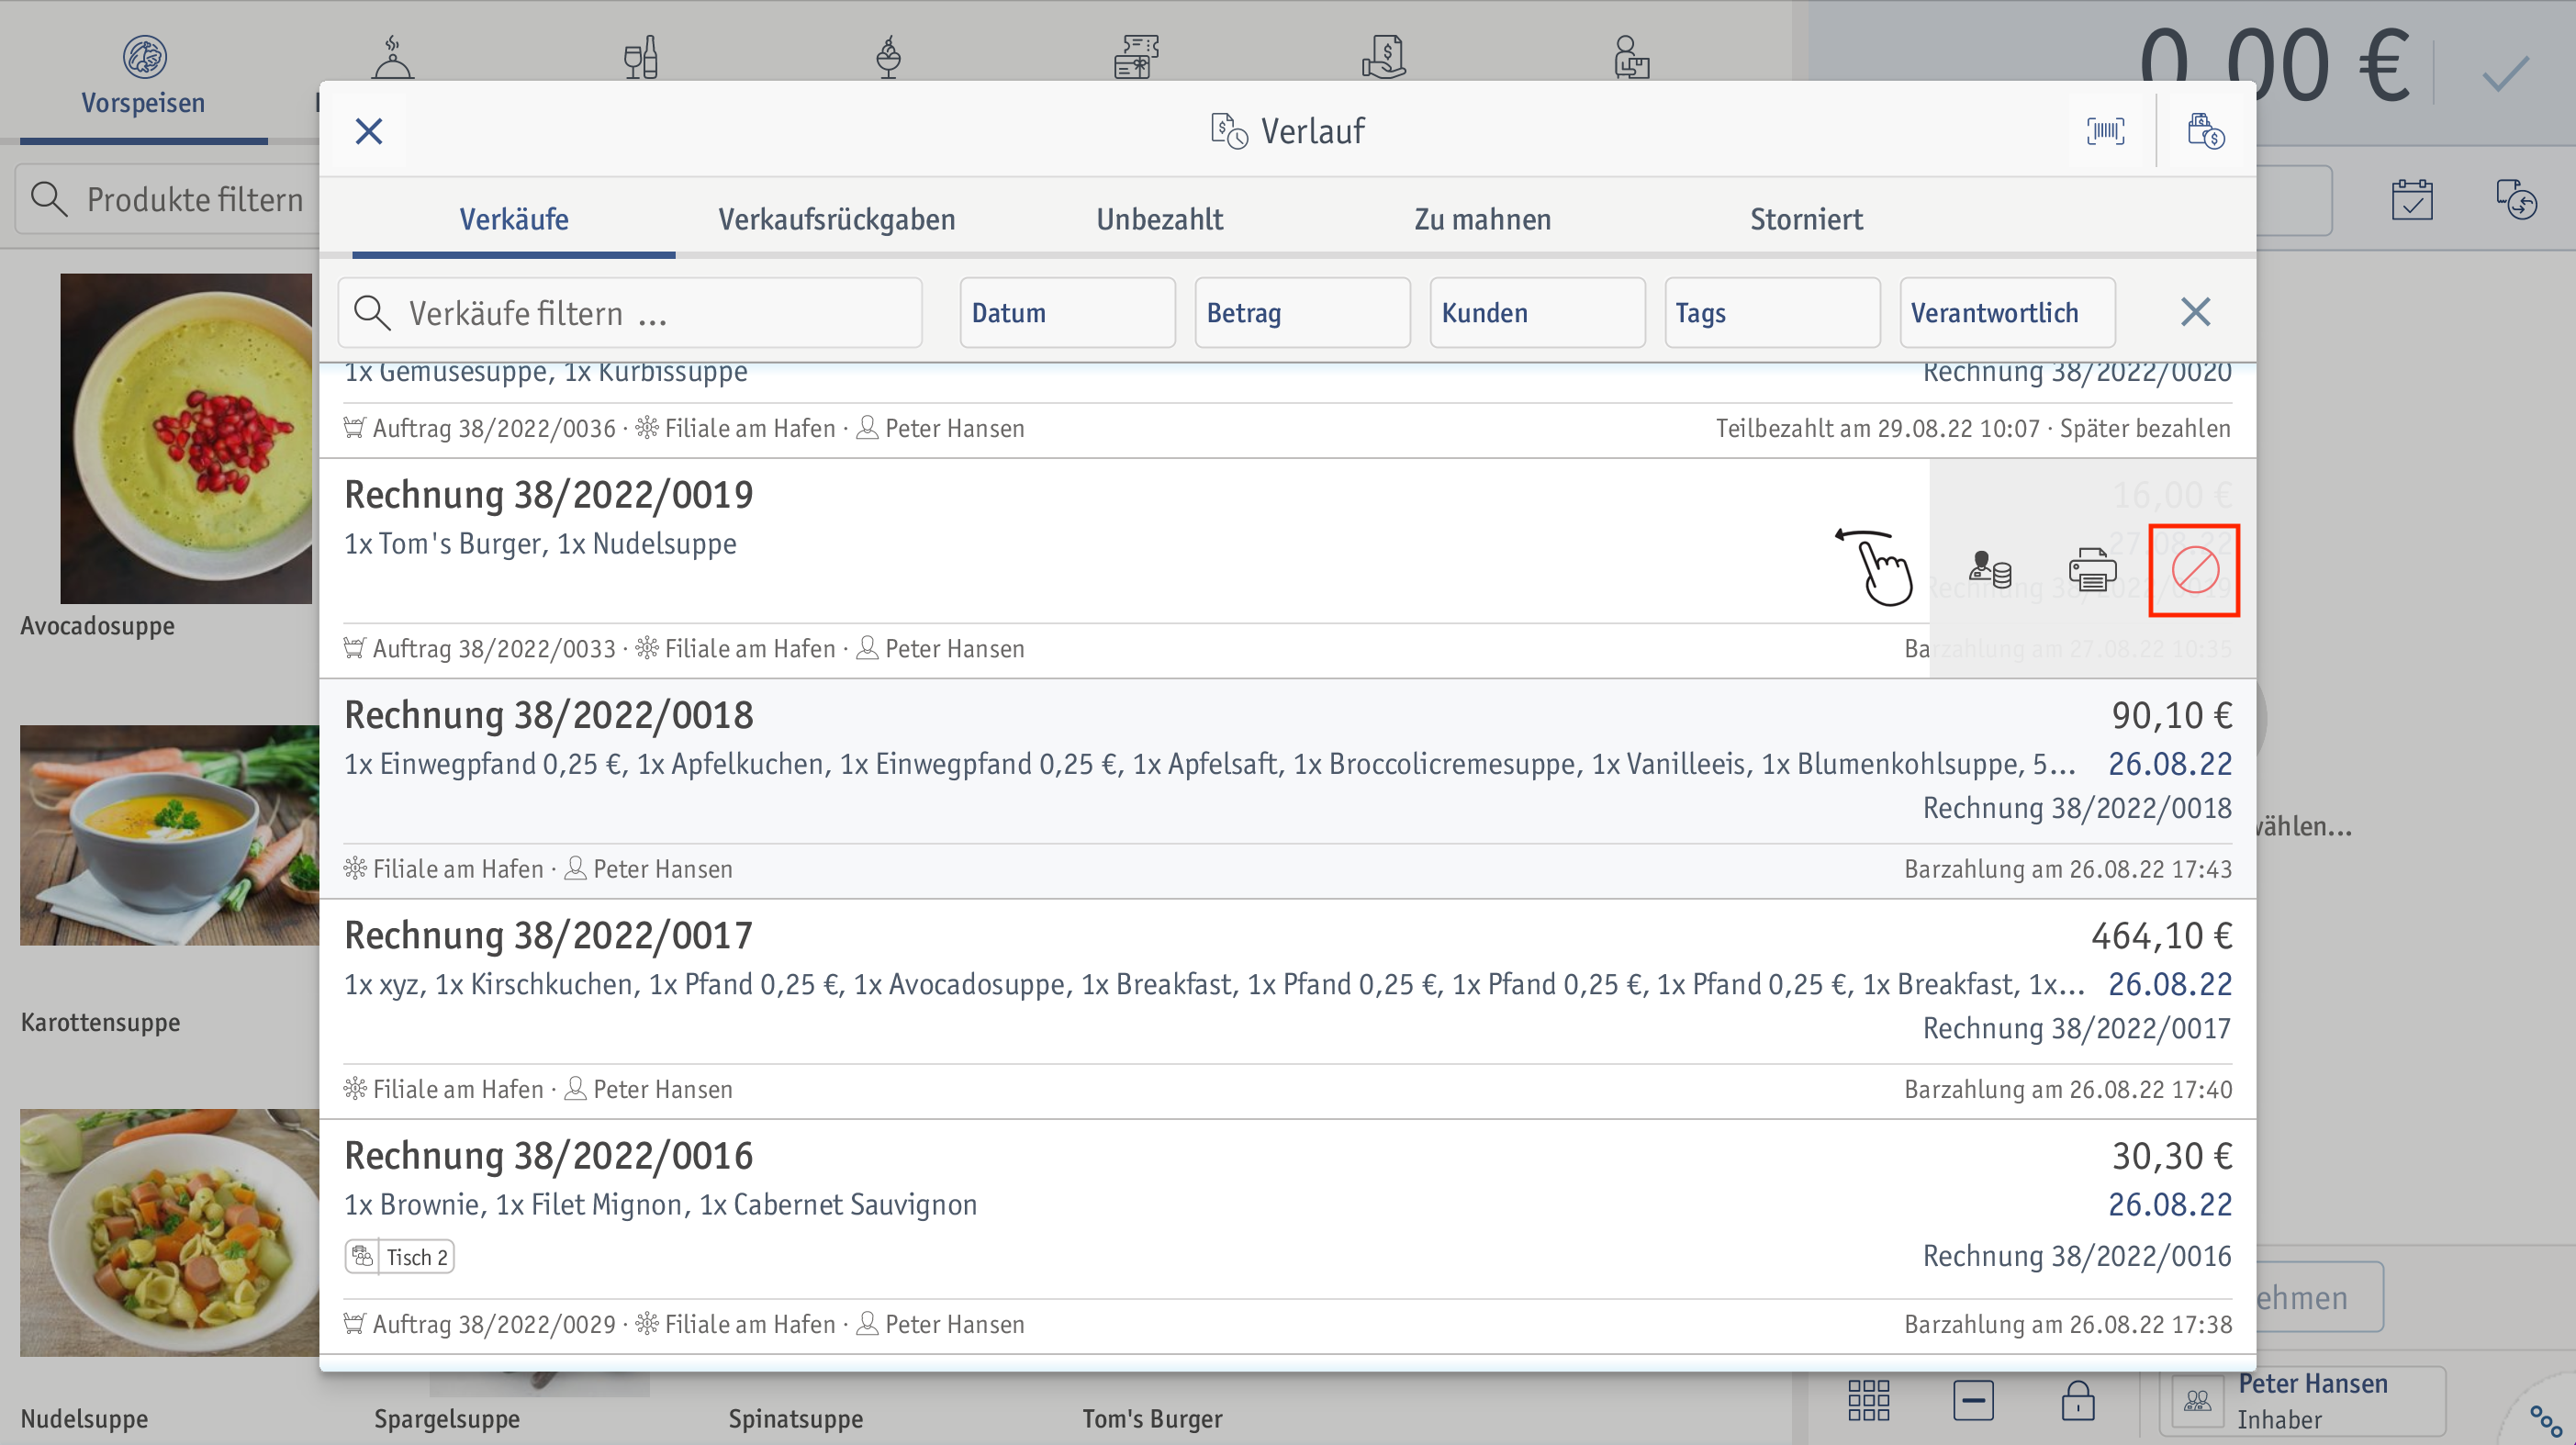Open the Datum filter

(x=1067, y=313)
